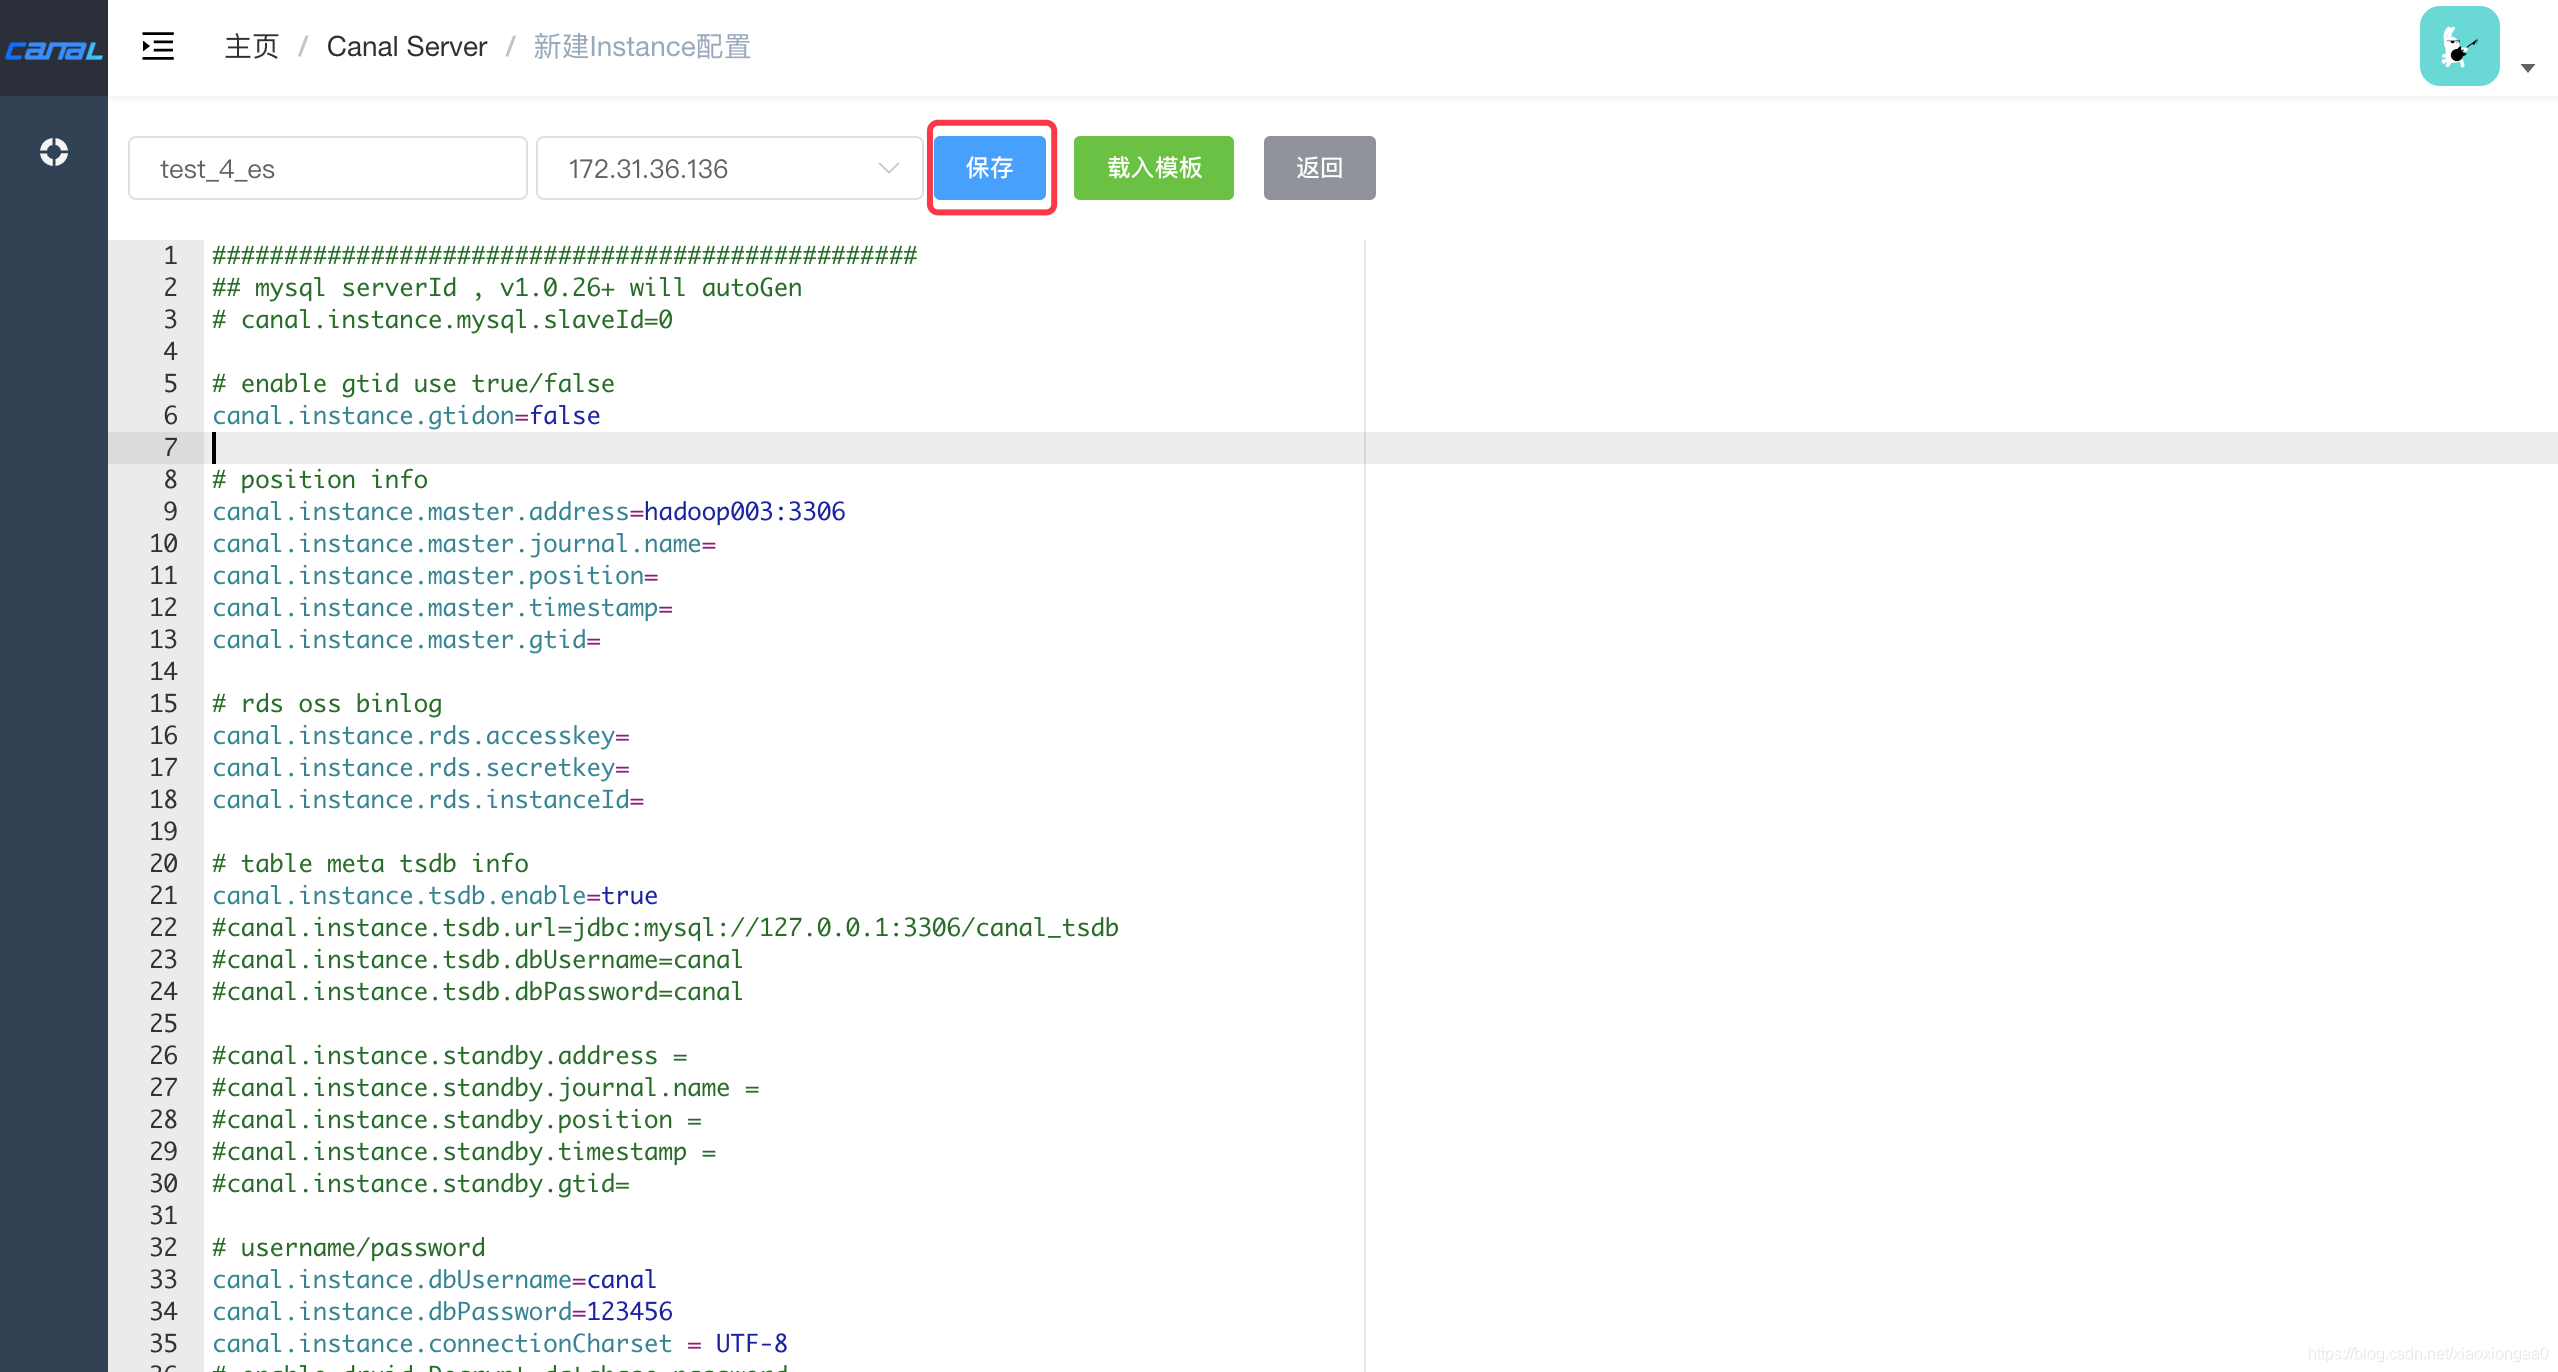Go to the 主页 breadcrumb

click(x=251, y=46)
